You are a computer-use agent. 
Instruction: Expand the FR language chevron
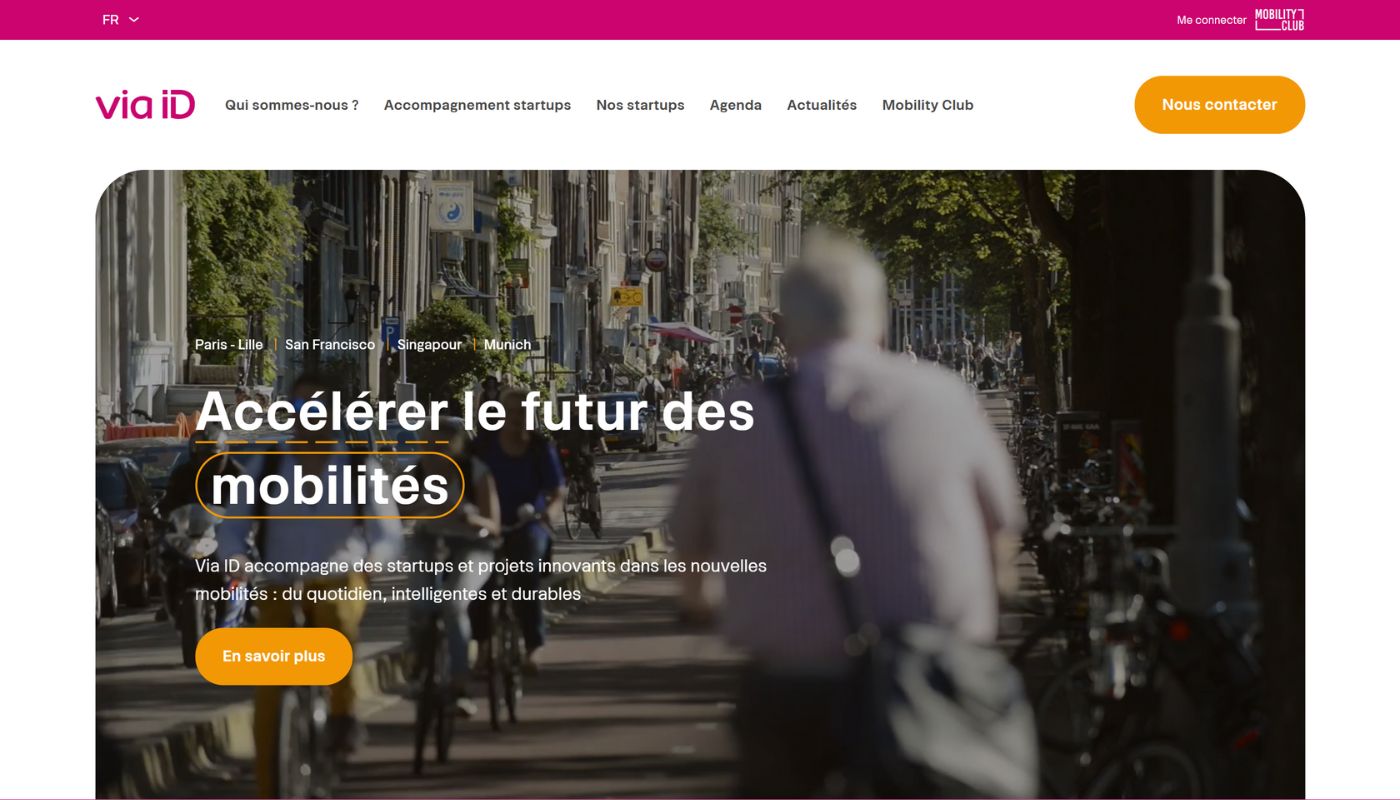click(x=134, y=19)
